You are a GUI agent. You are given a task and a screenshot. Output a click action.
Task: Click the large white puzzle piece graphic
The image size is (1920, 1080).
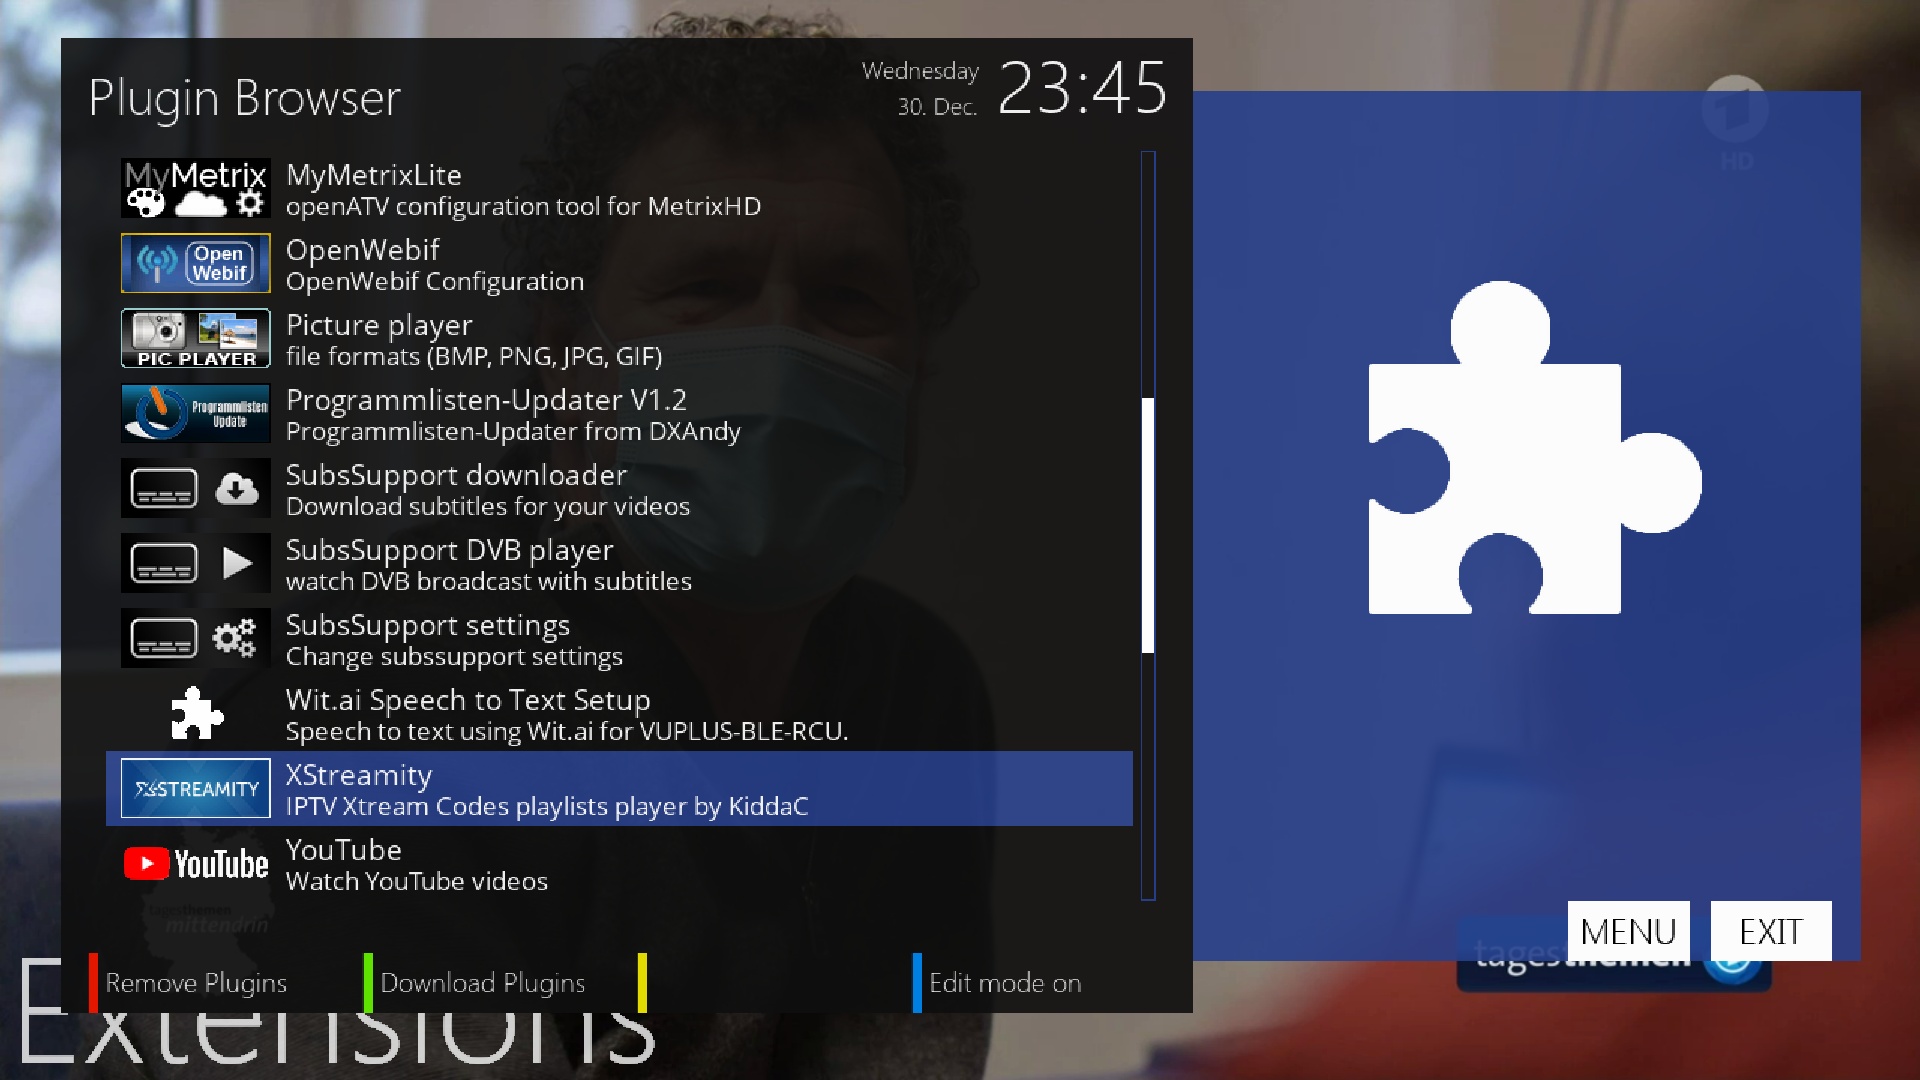[x=1535, y=448]
